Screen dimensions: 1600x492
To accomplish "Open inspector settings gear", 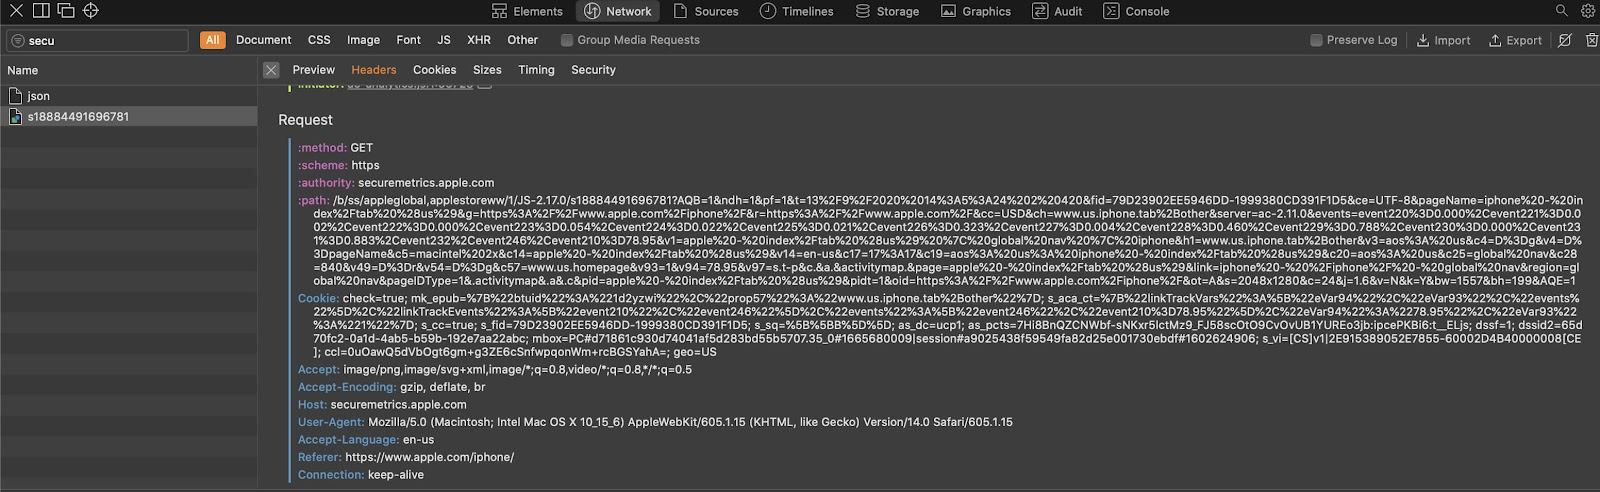I will (x=1587, y=11).
